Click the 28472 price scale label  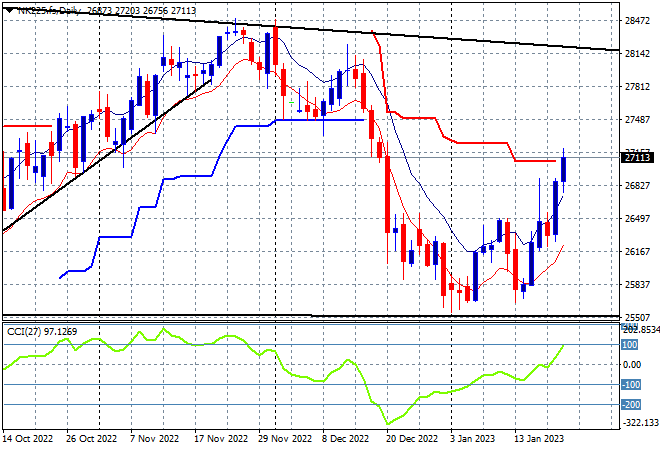(x=637, y=21)
